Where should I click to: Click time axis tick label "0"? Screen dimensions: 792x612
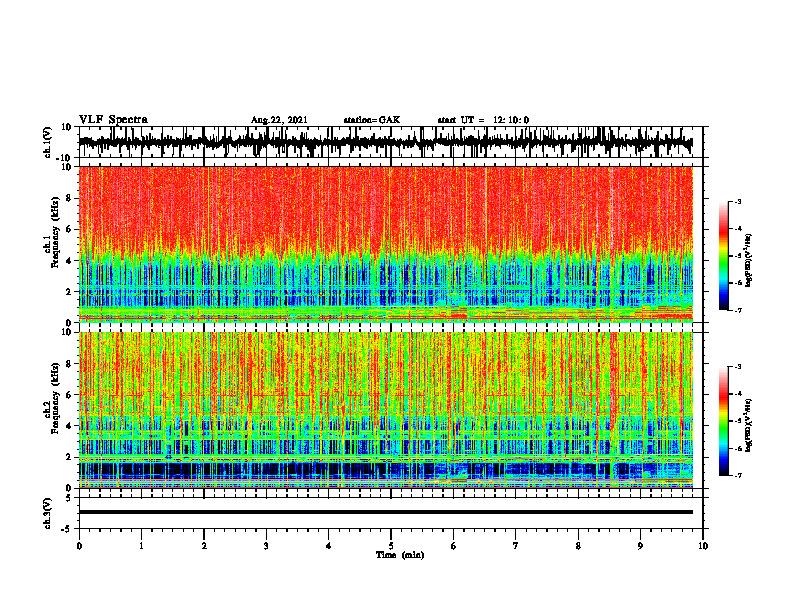pos(79,546)
